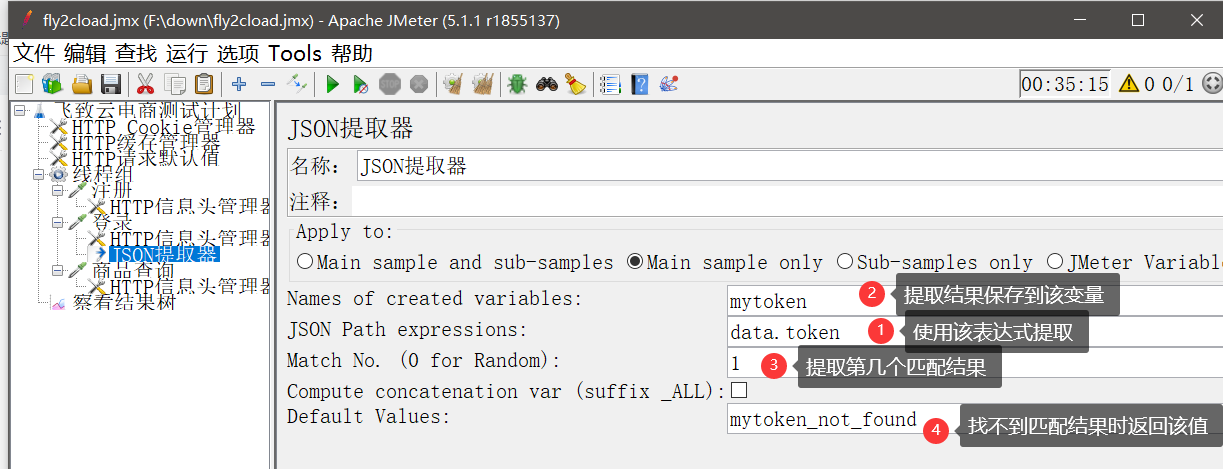Select HTTP请求默认值 in the tree

point(145,158)
